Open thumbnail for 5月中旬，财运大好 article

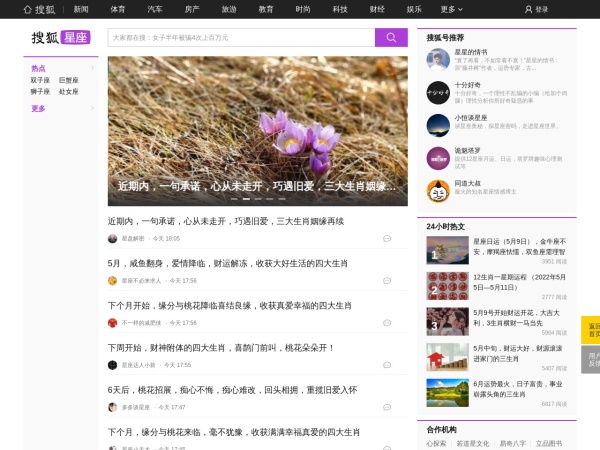tap(447, 357)
